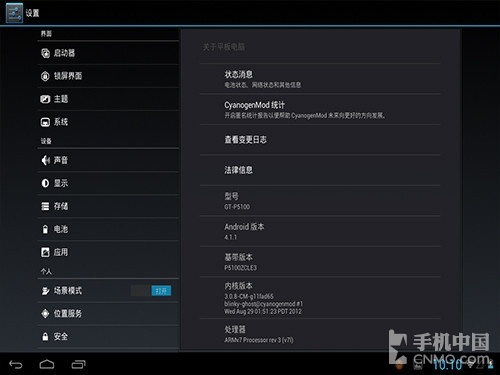This screenshot has width=500, height=375.
Task: Open the 存储 storage icon
Action: [x=45, y=206]
